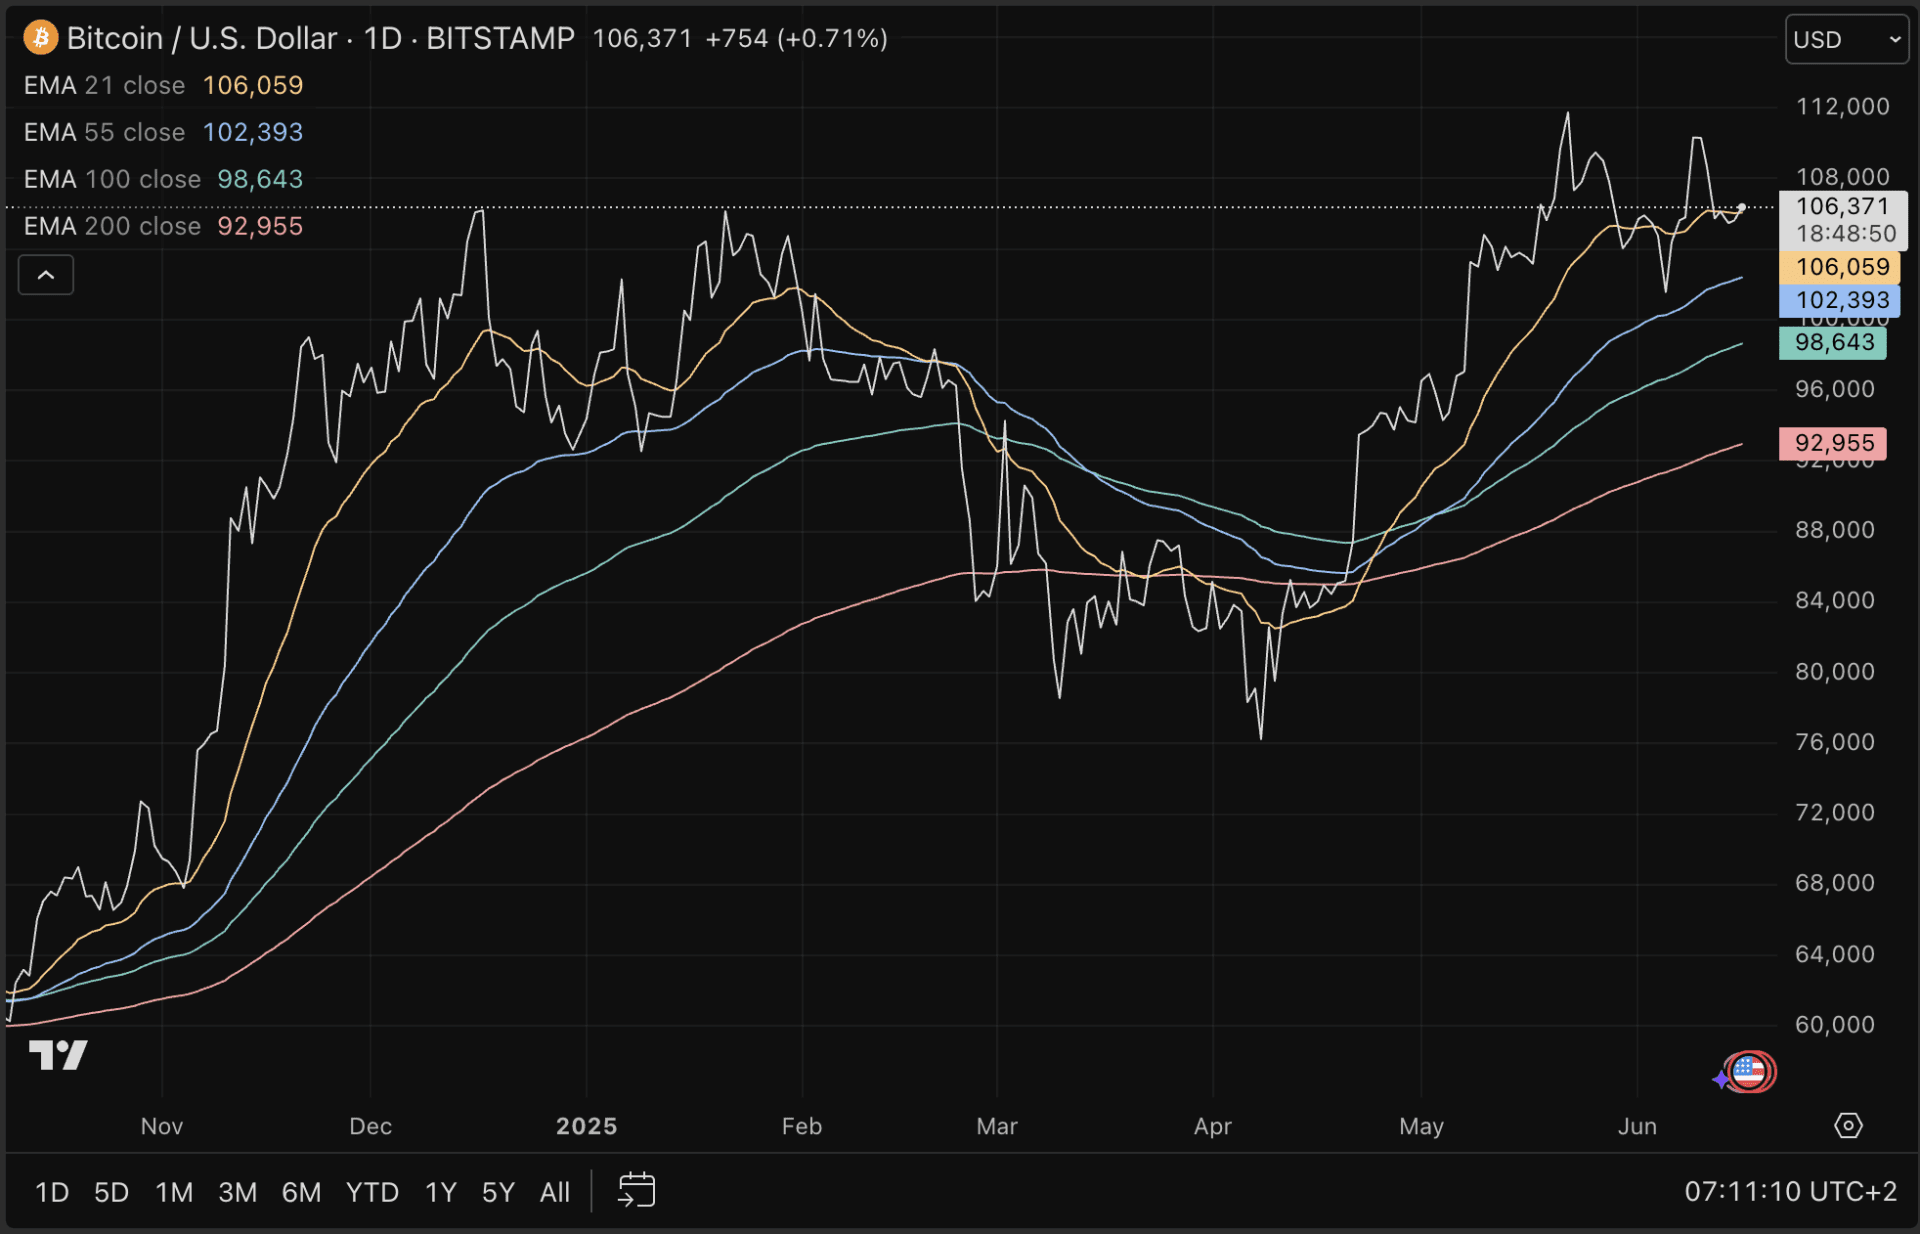This screenshot has width=1920, height=1234.
Task: Click the UTC+2 timezone clock
Action: 1789,1192
